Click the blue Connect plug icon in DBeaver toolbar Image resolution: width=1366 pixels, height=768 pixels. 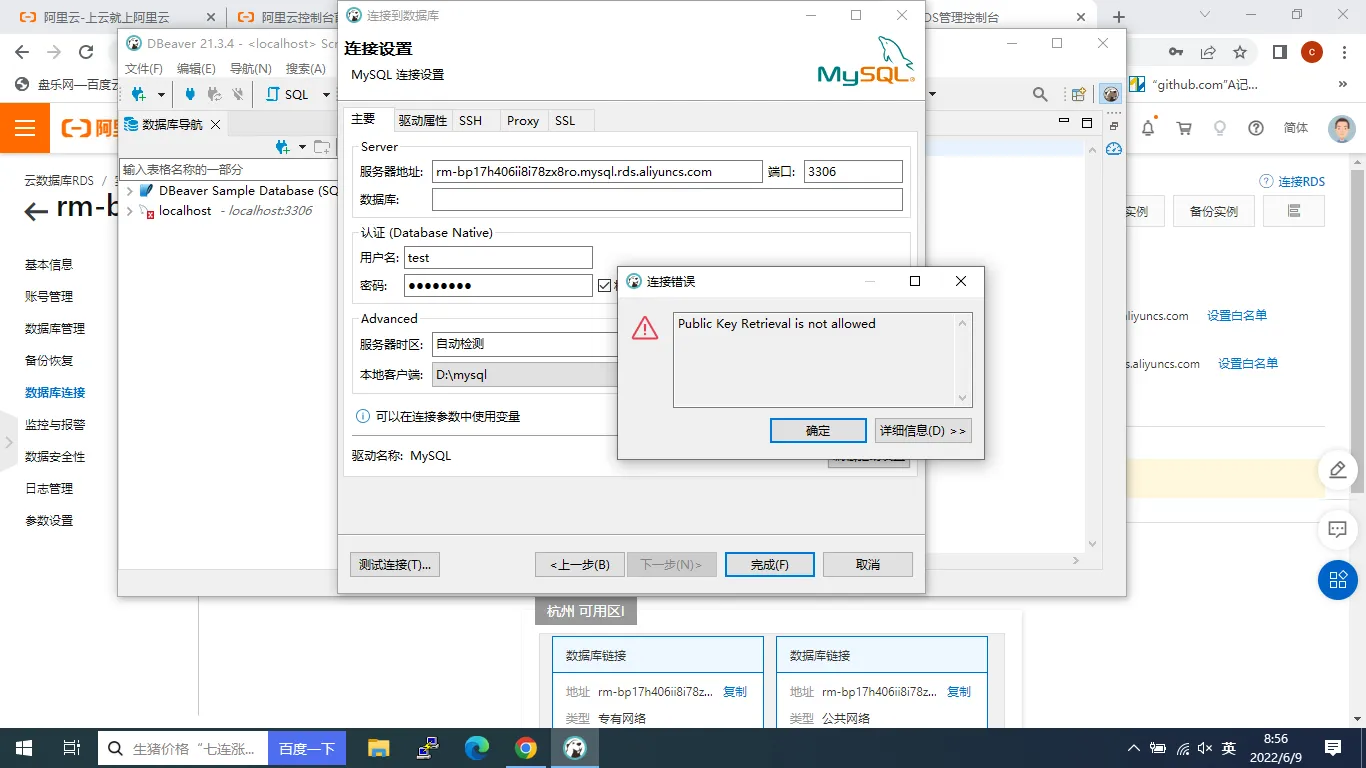click(x=189, y=94)
